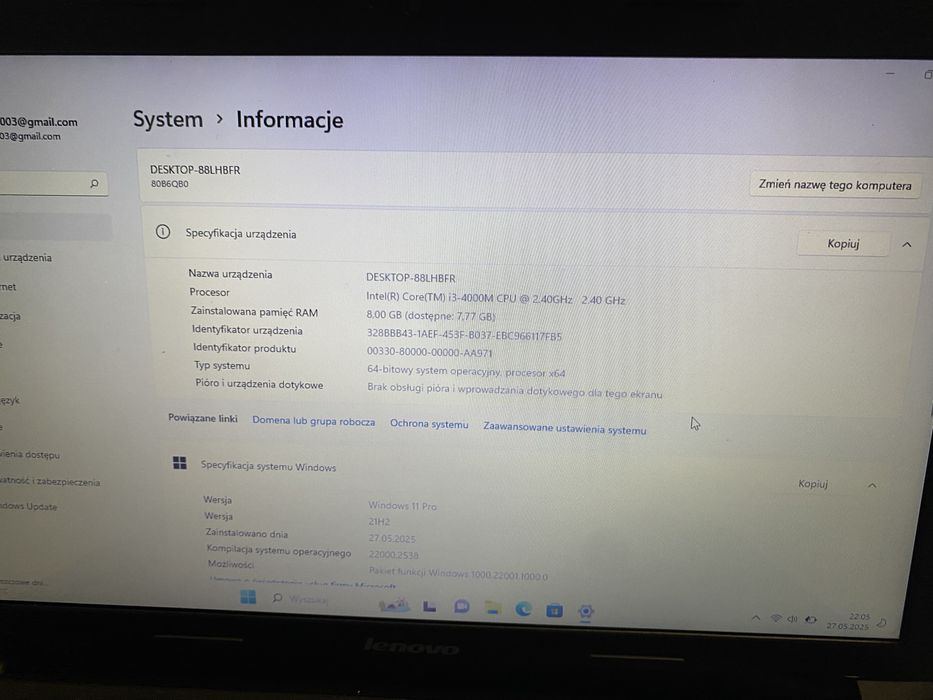Click the info icon beside Specyfikacja urządzenia
Image resolution: width=933 pixels, height=700 pixels.
point(162,232)
